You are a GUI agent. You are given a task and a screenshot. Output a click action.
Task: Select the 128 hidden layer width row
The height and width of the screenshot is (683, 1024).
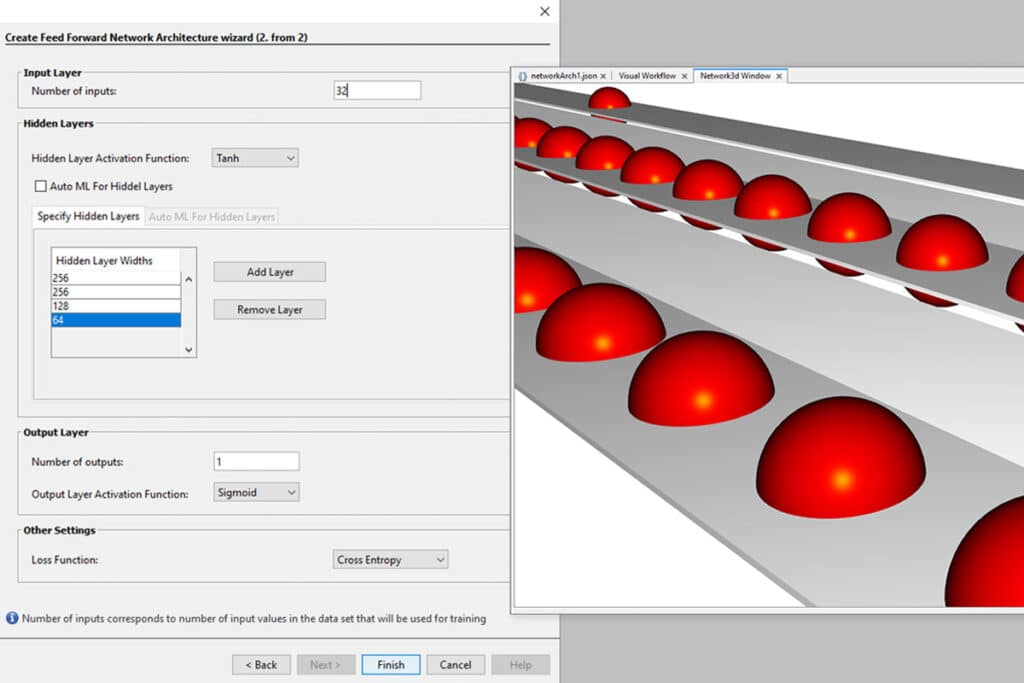[x=116, y=306]
